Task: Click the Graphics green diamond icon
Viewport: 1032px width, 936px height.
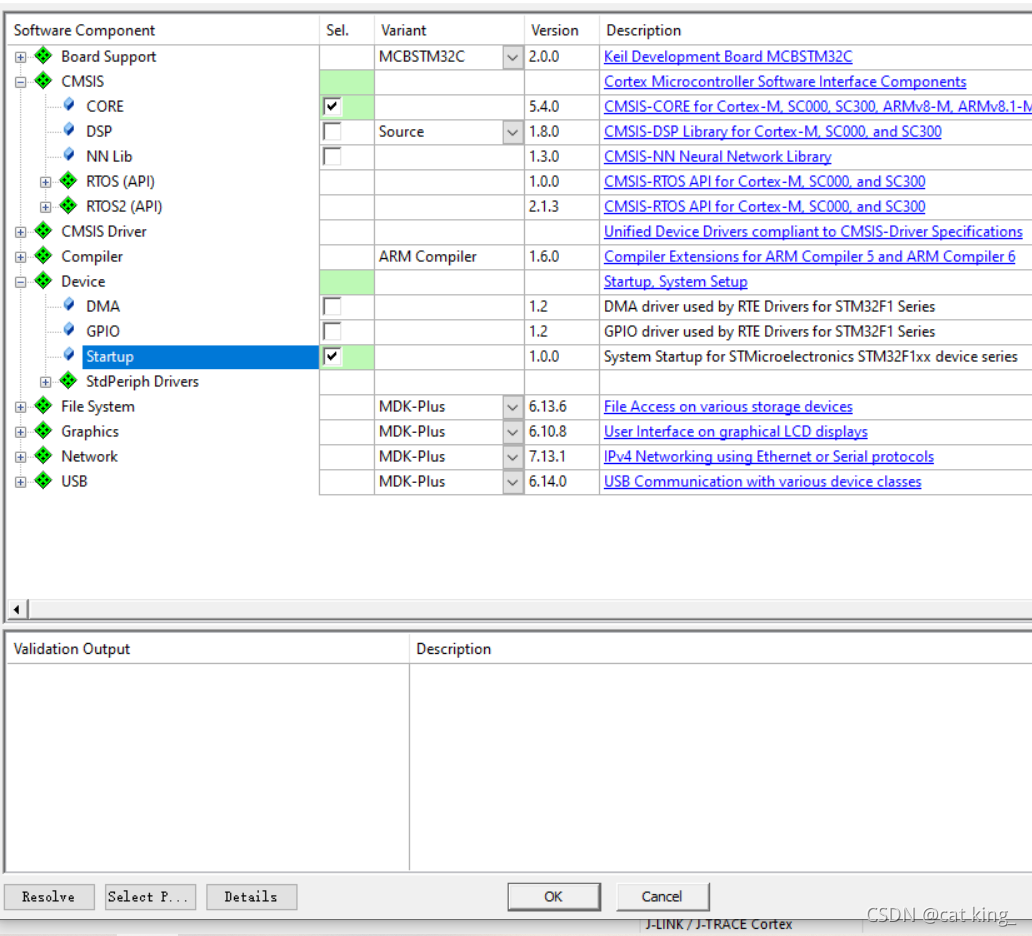Action: 43,431
